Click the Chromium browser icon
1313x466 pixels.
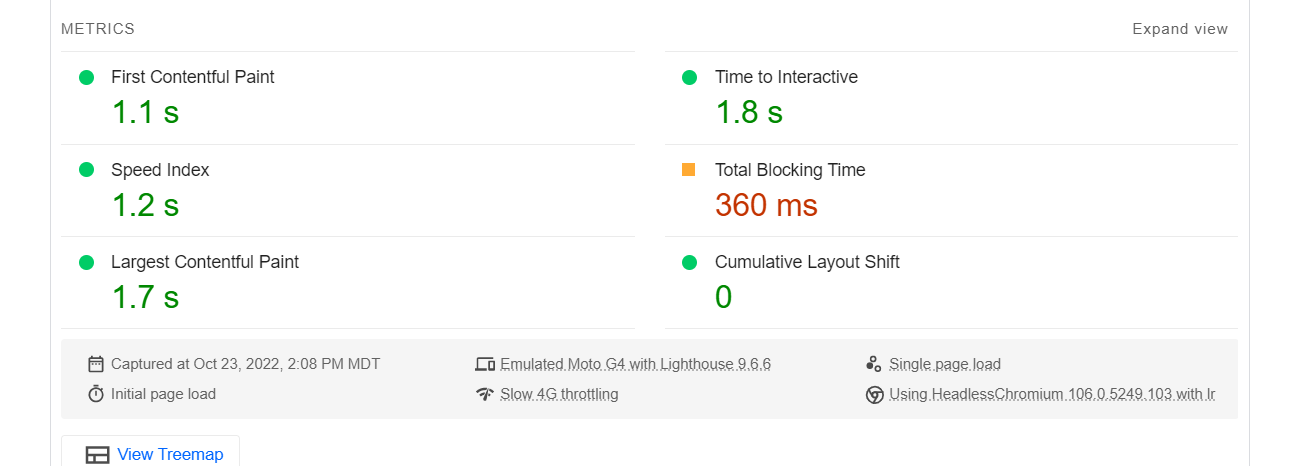(x=874, y=394)
